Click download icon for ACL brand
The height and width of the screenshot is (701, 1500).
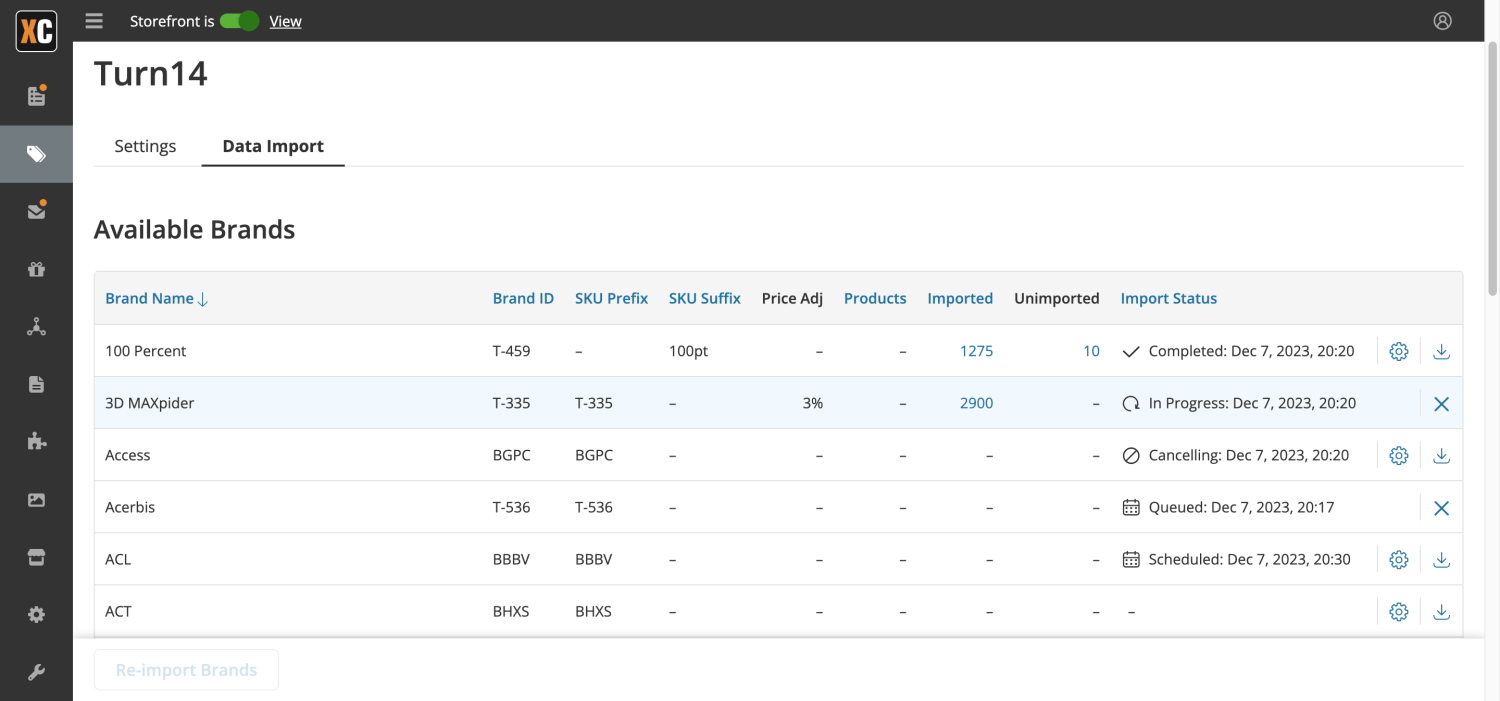click(1441, 560)
